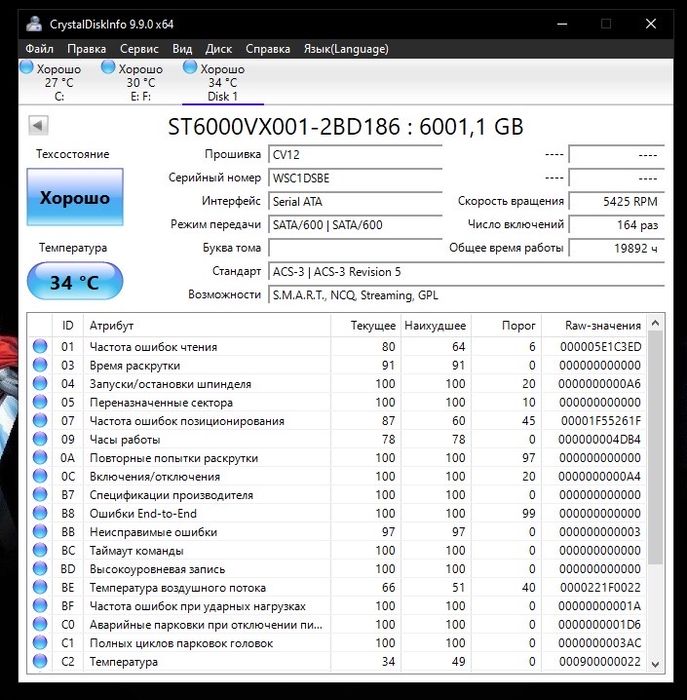Image resolution: width=687 pixels, height=700 pixels.
Task: Click raw value 00001F55261F
Action: coord(601,421)
